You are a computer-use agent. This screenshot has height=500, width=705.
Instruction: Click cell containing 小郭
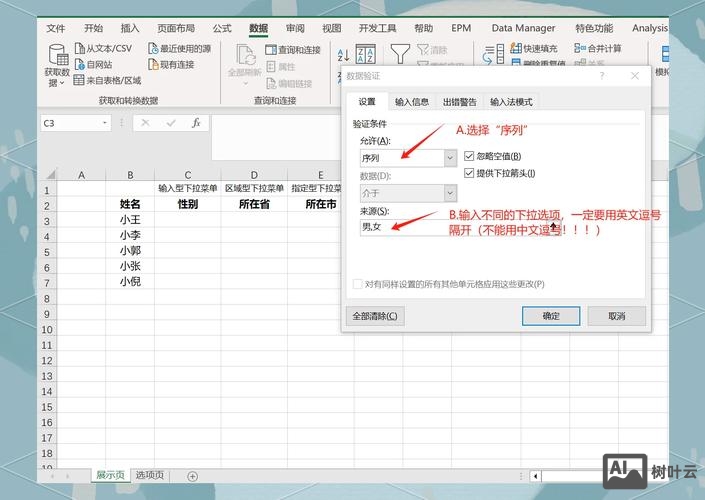point(130,251)
